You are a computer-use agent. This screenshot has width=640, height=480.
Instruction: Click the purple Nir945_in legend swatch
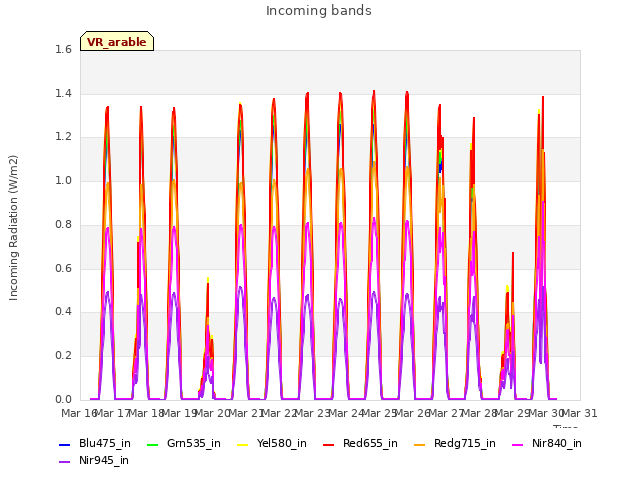(x=65, y=462)
